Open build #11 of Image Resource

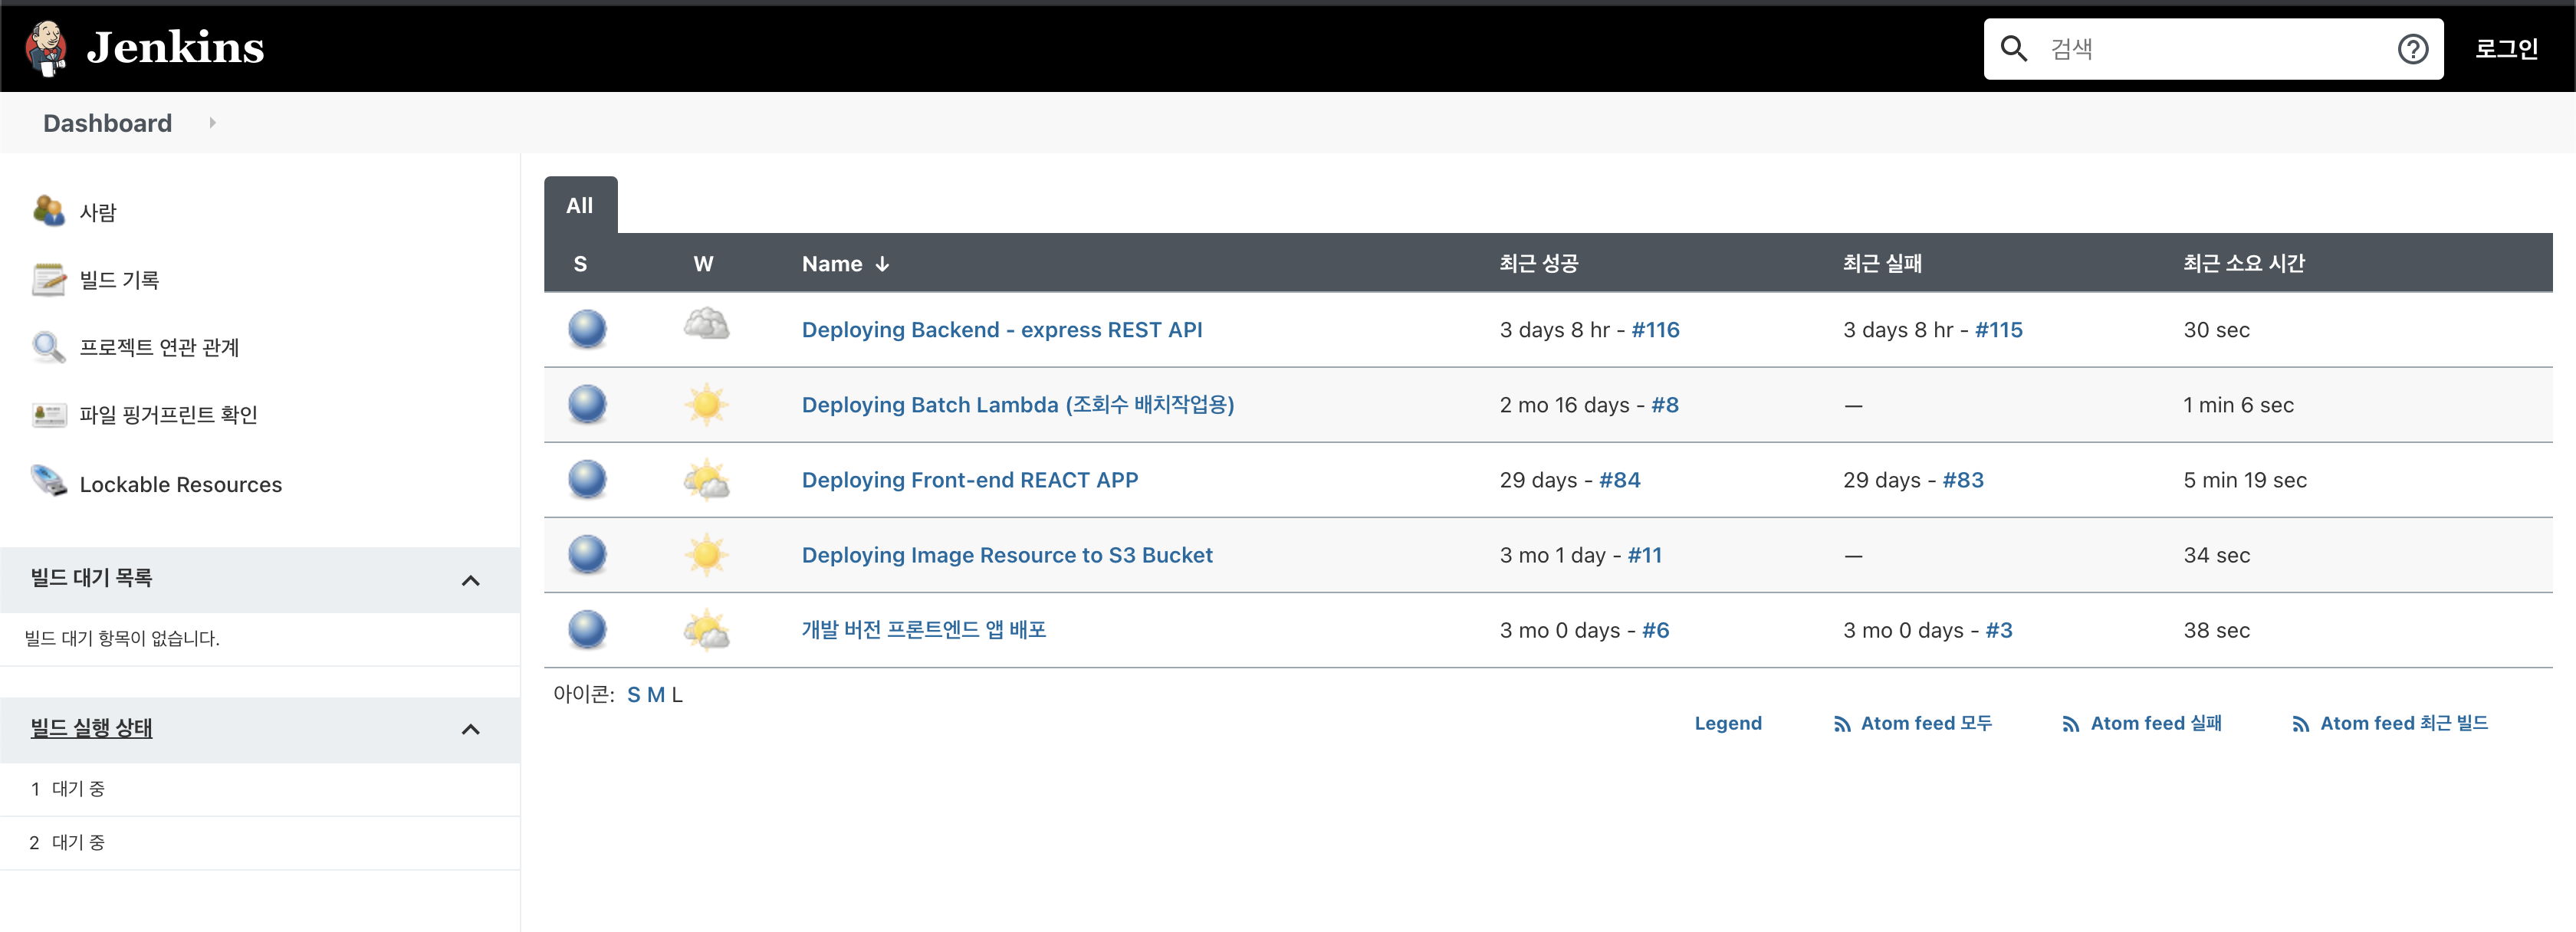[x=1644, y=555]
